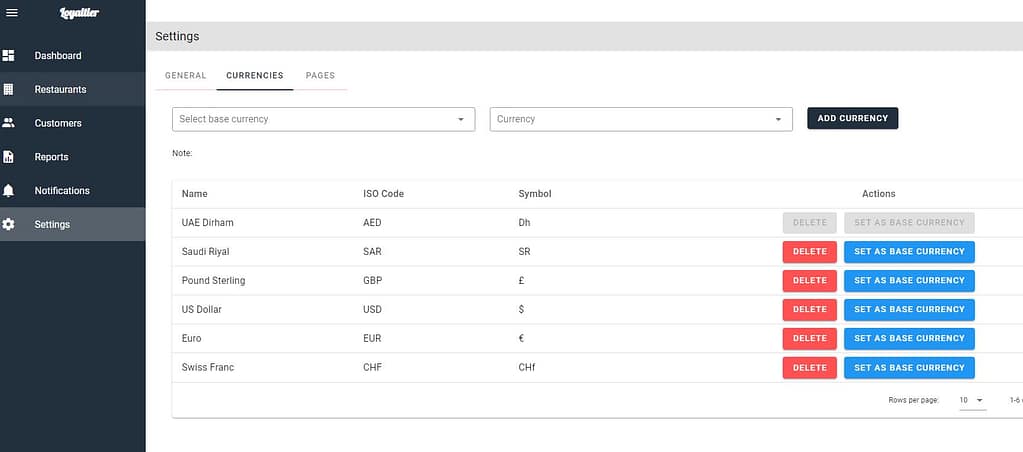Image resolution: width=1023 pixels, height=452 pixels.
Task: Click the Restaurants building icon
Action: (x=9, y=89)
